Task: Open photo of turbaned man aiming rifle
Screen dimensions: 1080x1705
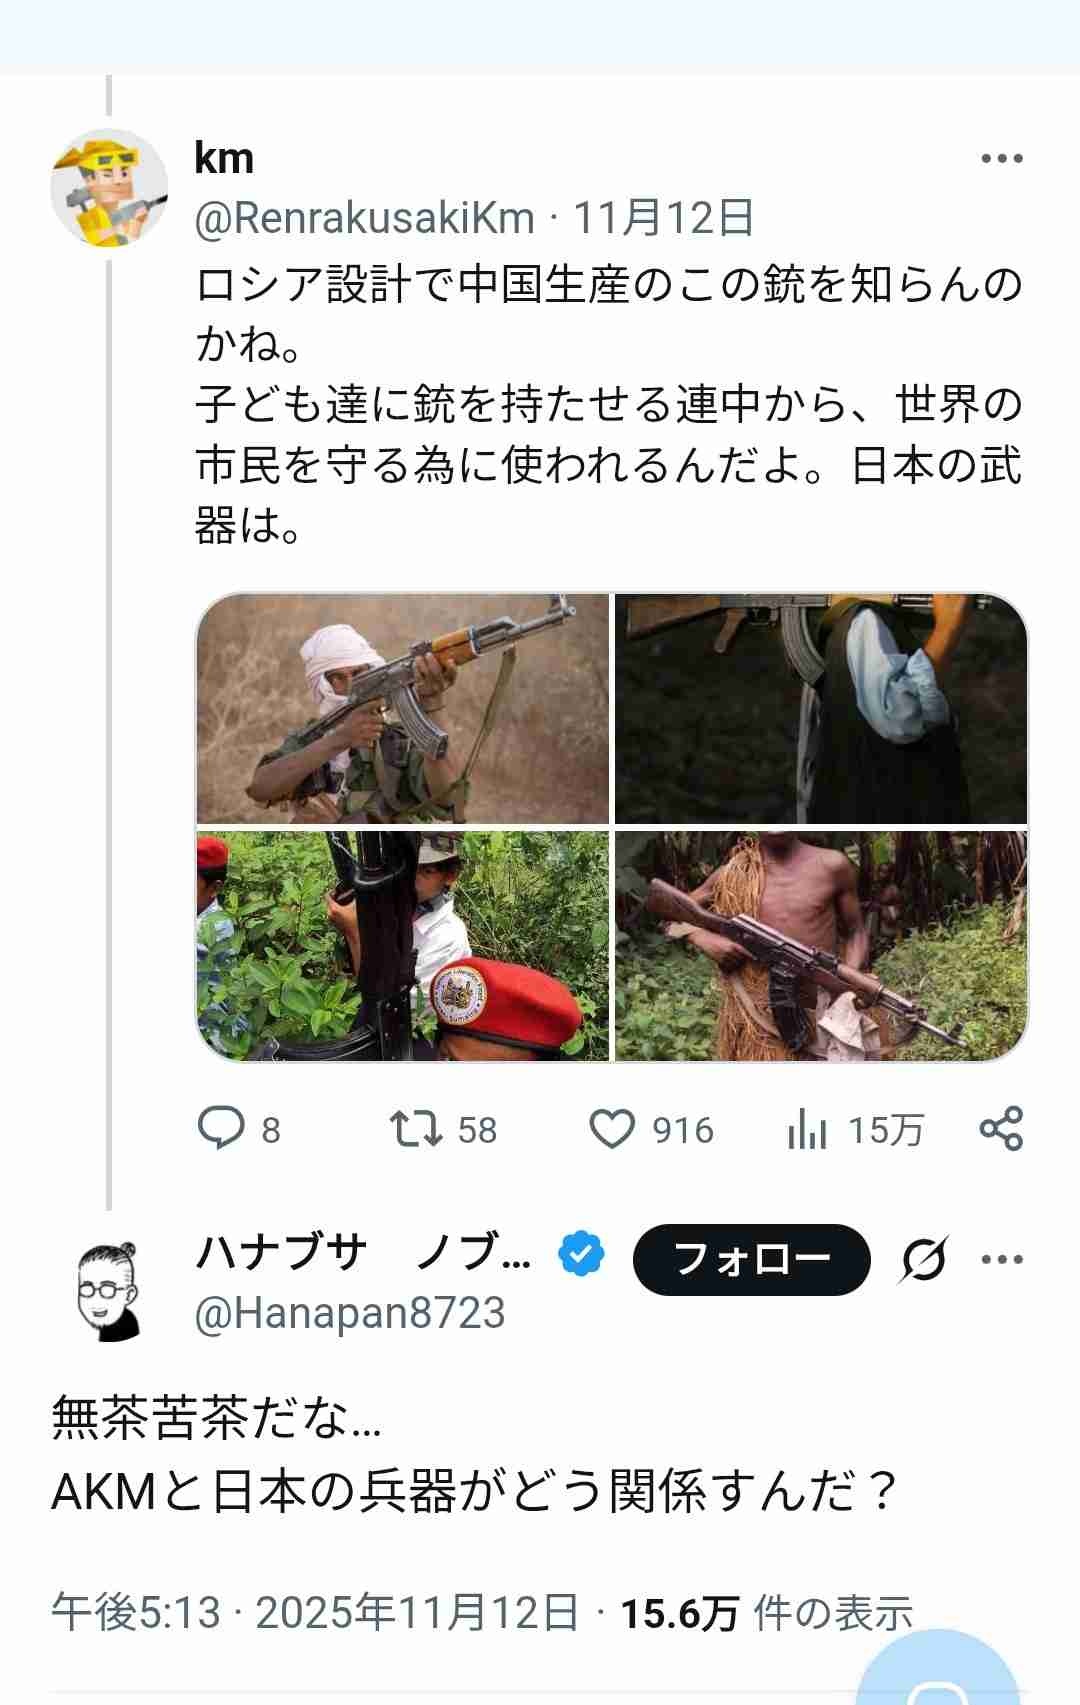Action: [402, 709]
